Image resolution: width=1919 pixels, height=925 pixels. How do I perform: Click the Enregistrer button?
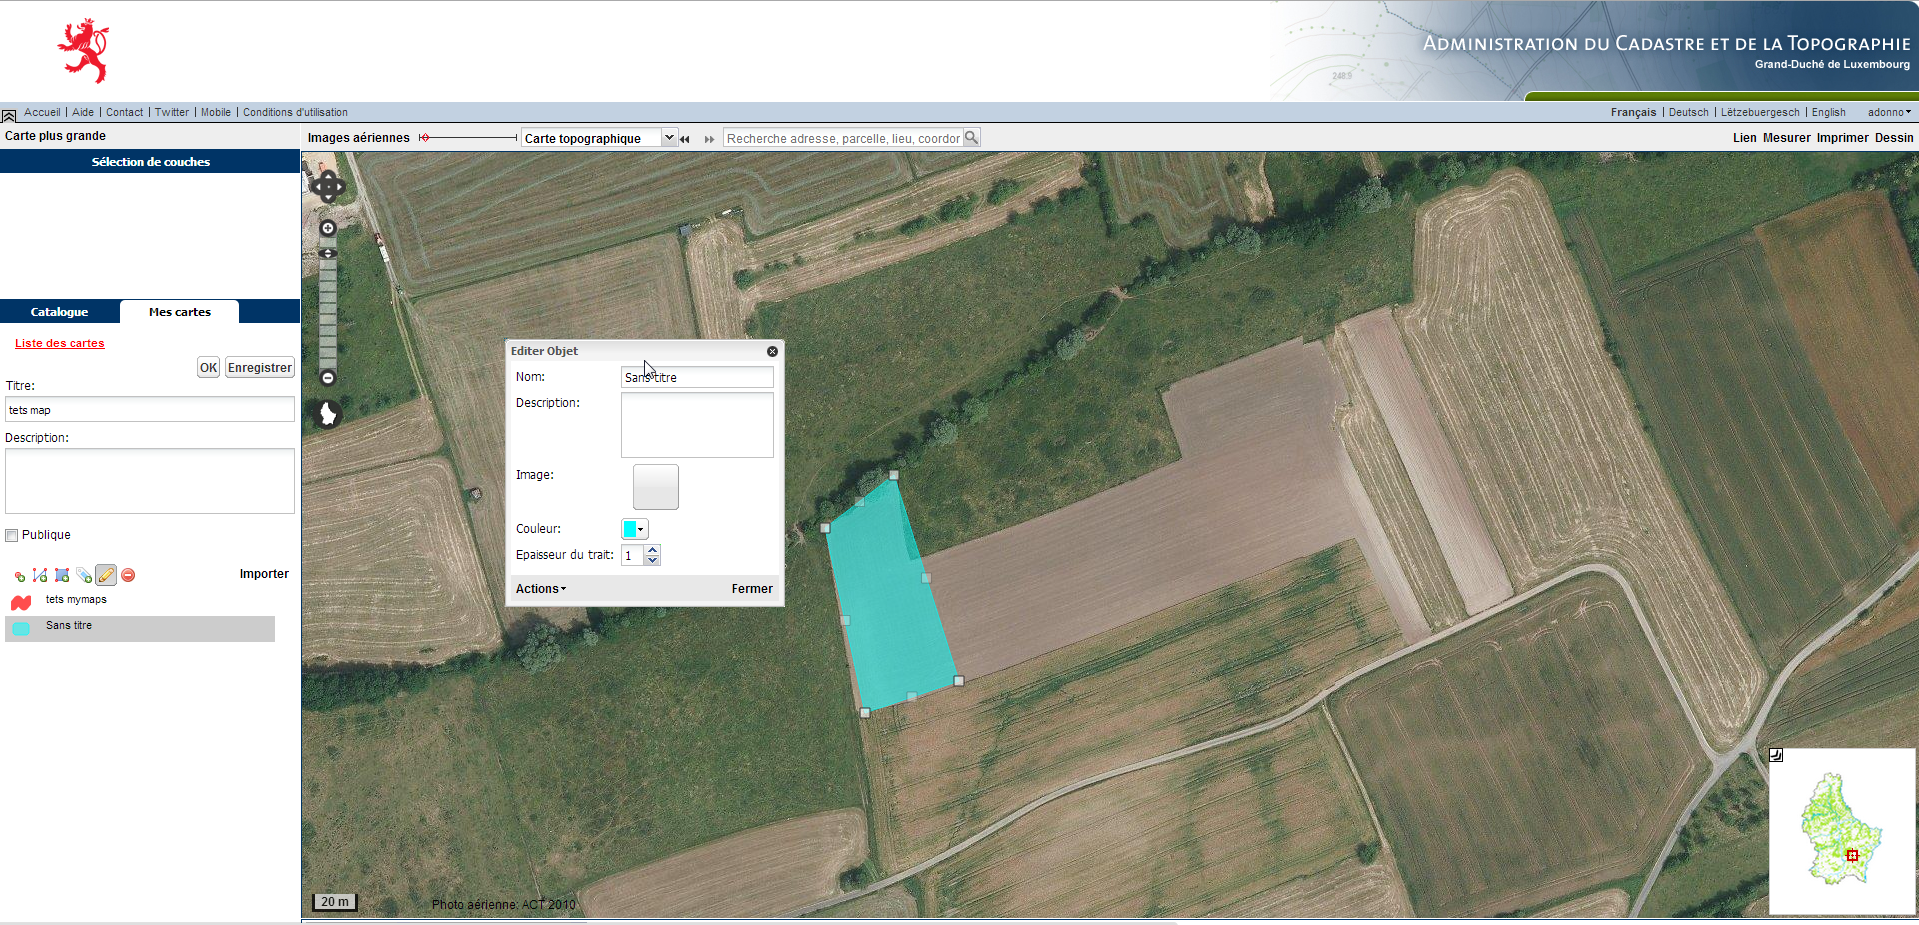point(259,368)
